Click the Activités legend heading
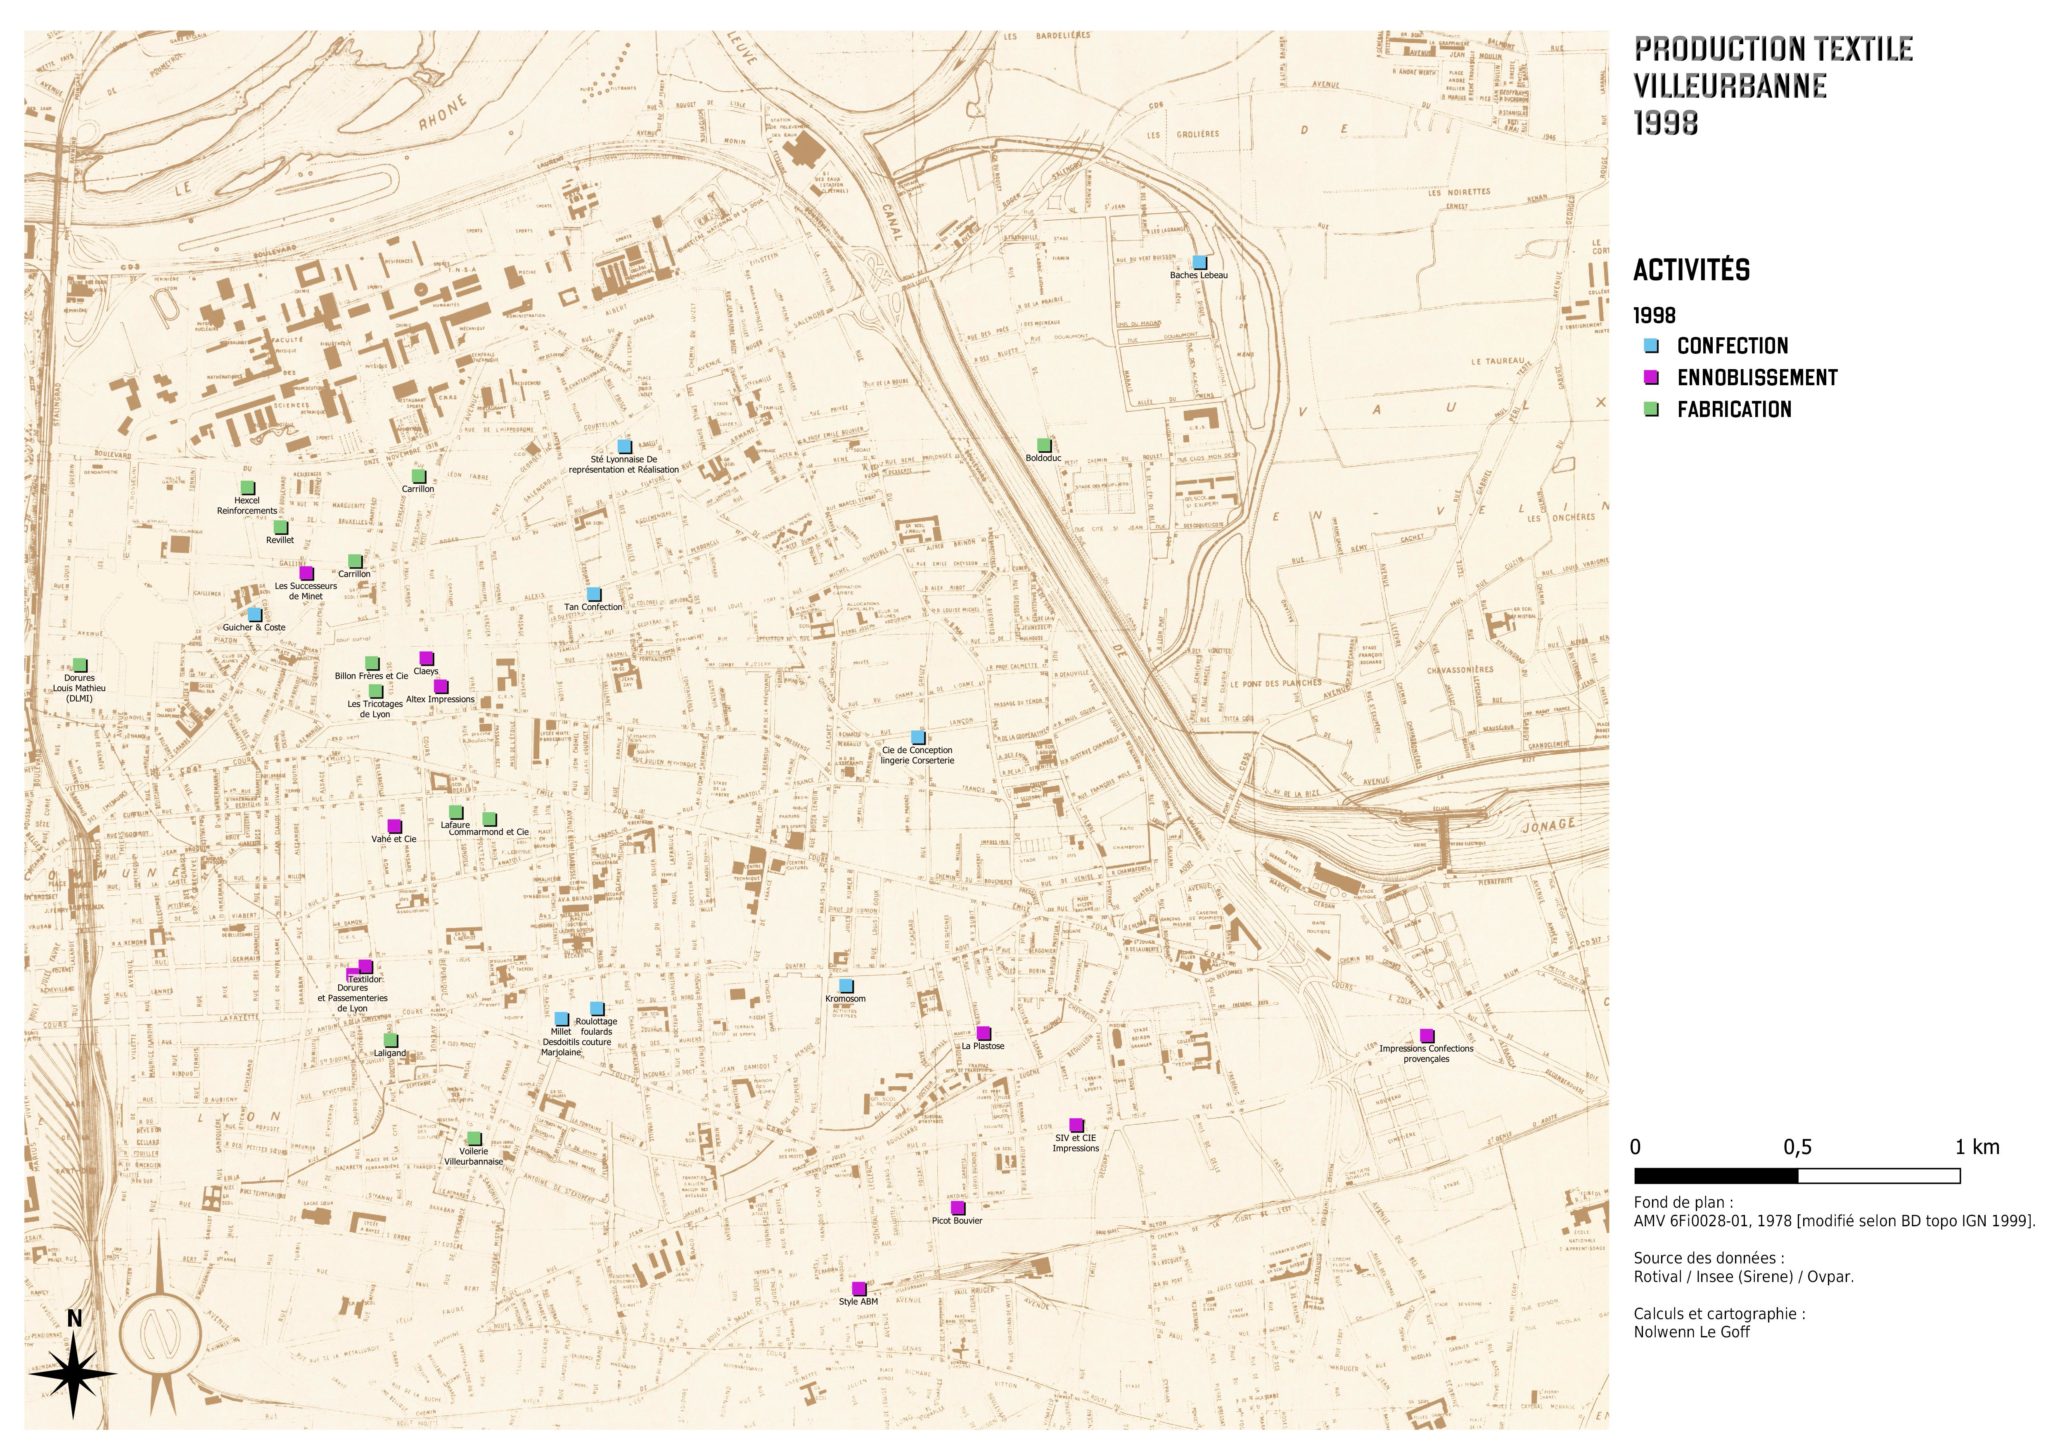Screen dimensions: 2048x1448 [1691, 270]
